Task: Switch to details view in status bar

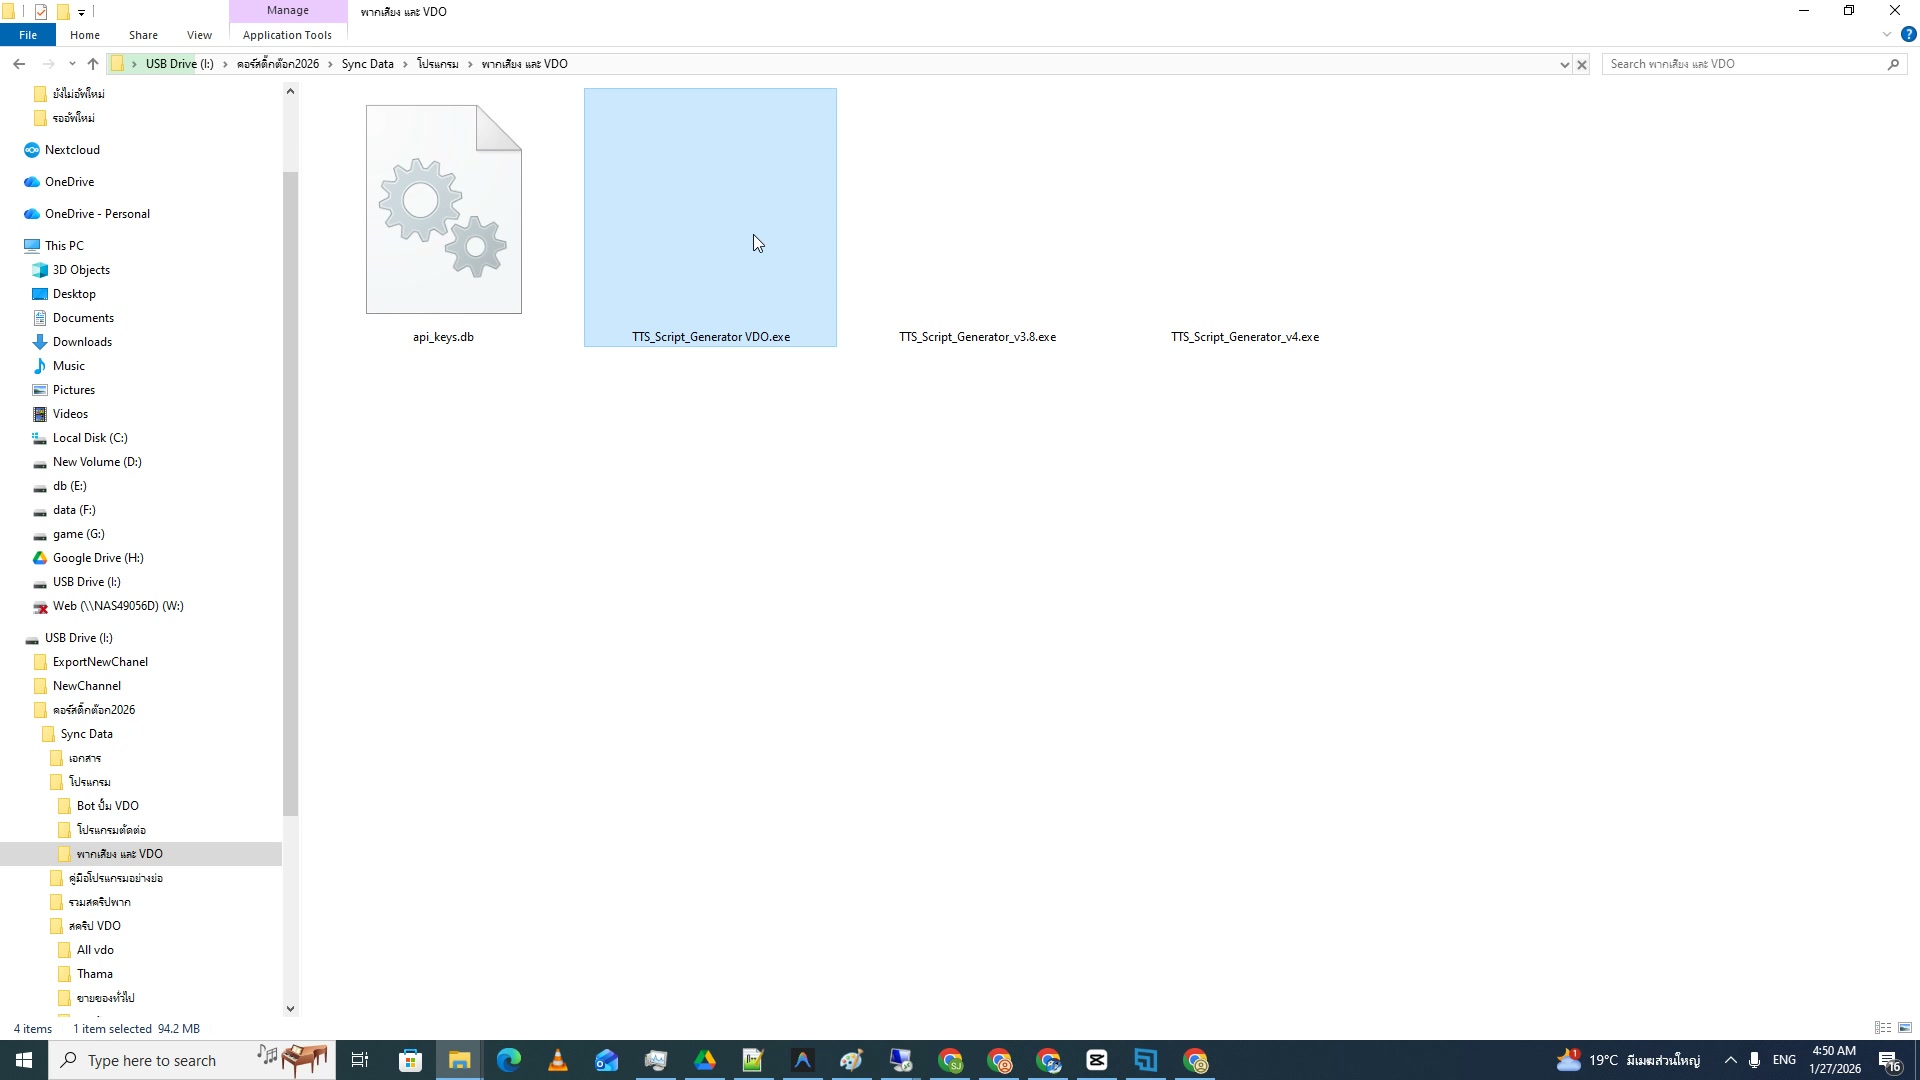Action: 1881,1028
